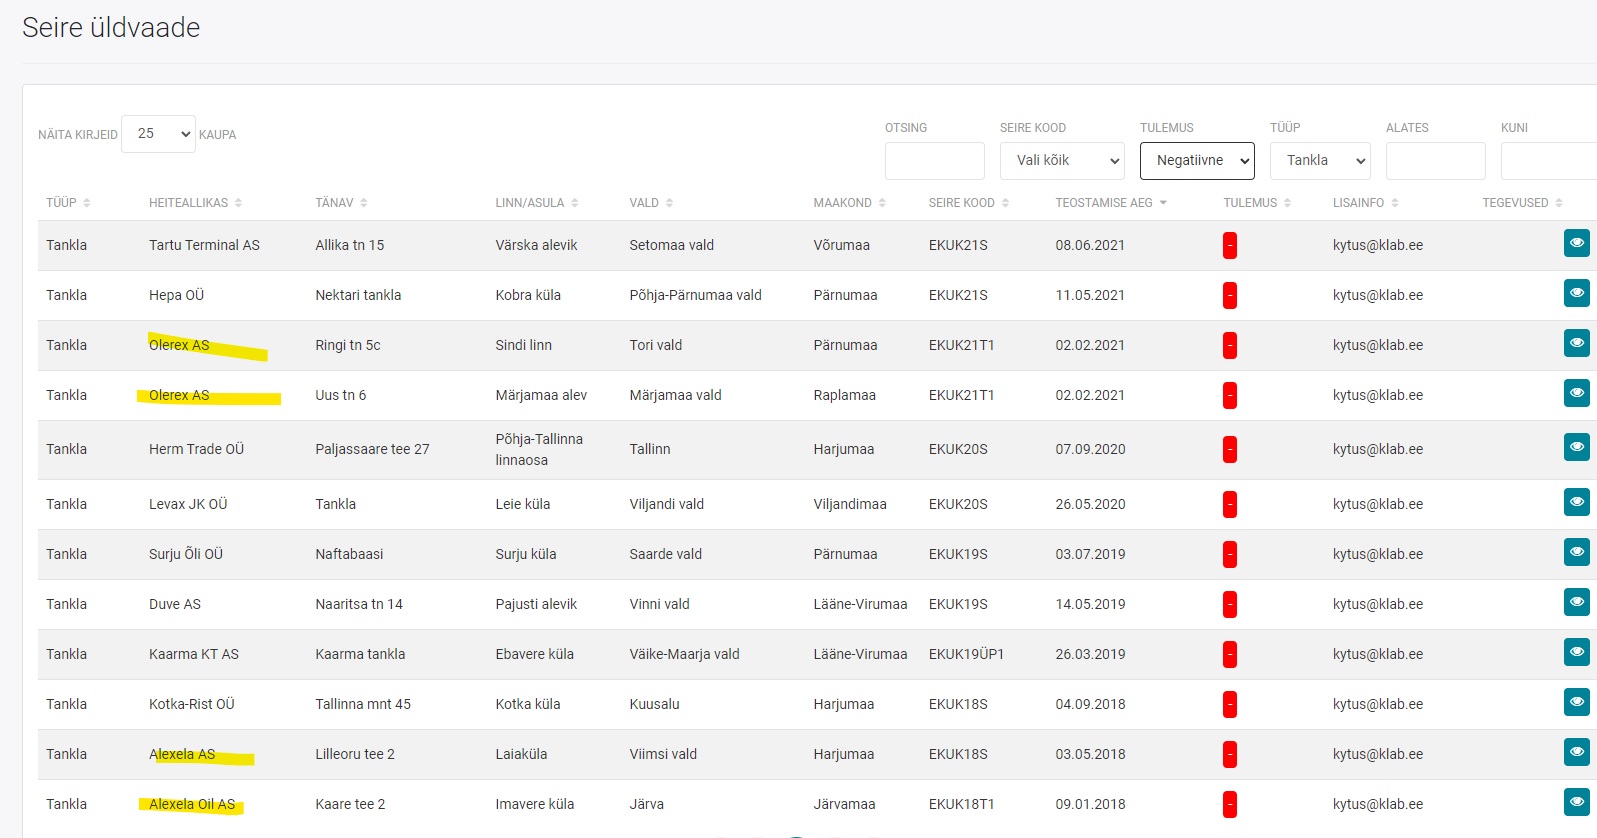Image resolution: width=1597 pixels, height=838 pixels.
Task: Sort table by Tulemus column header
Action: [x=1257, y=202]
